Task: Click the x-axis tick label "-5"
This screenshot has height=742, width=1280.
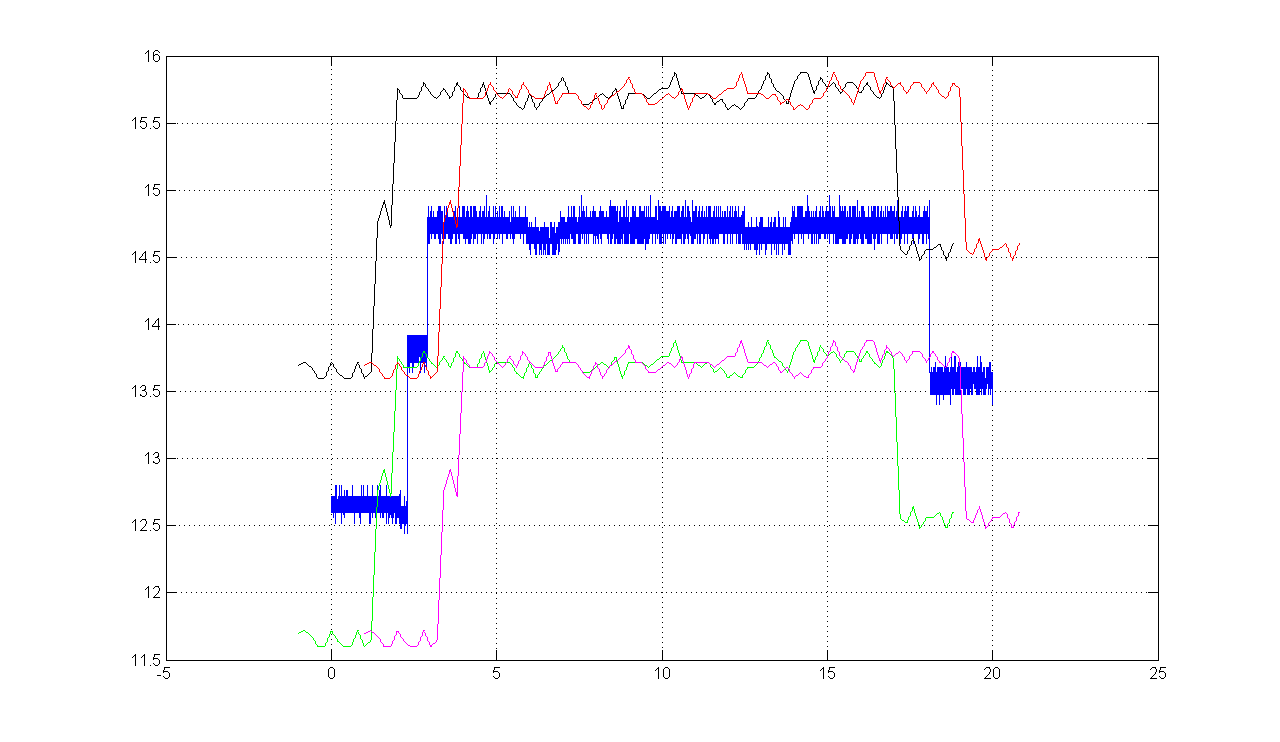Action: 166,674
